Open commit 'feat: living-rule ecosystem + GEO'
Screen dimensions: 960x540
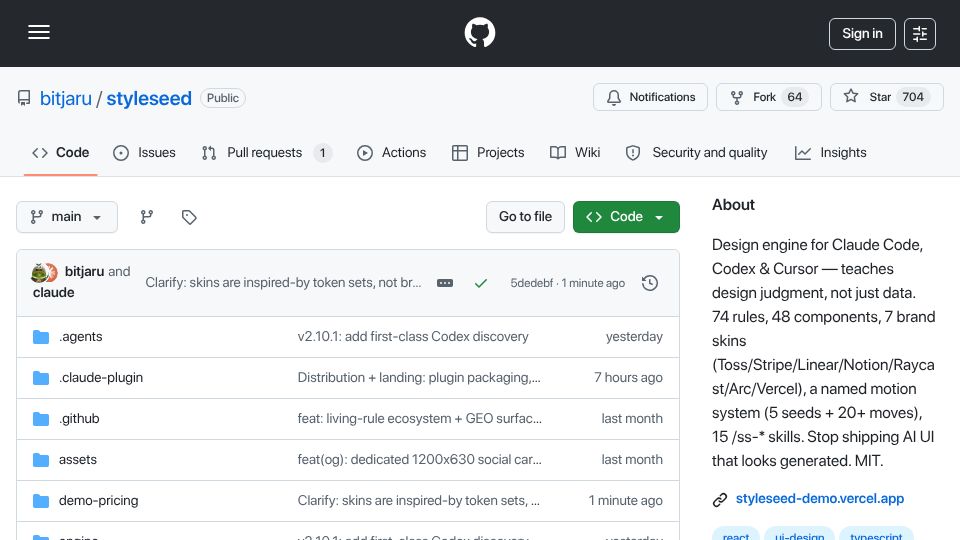[419, 419]
